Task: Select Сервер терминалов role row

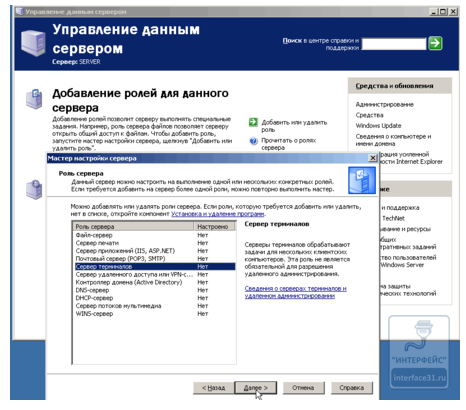Action: pyautogui.click(x=155, y=267)
